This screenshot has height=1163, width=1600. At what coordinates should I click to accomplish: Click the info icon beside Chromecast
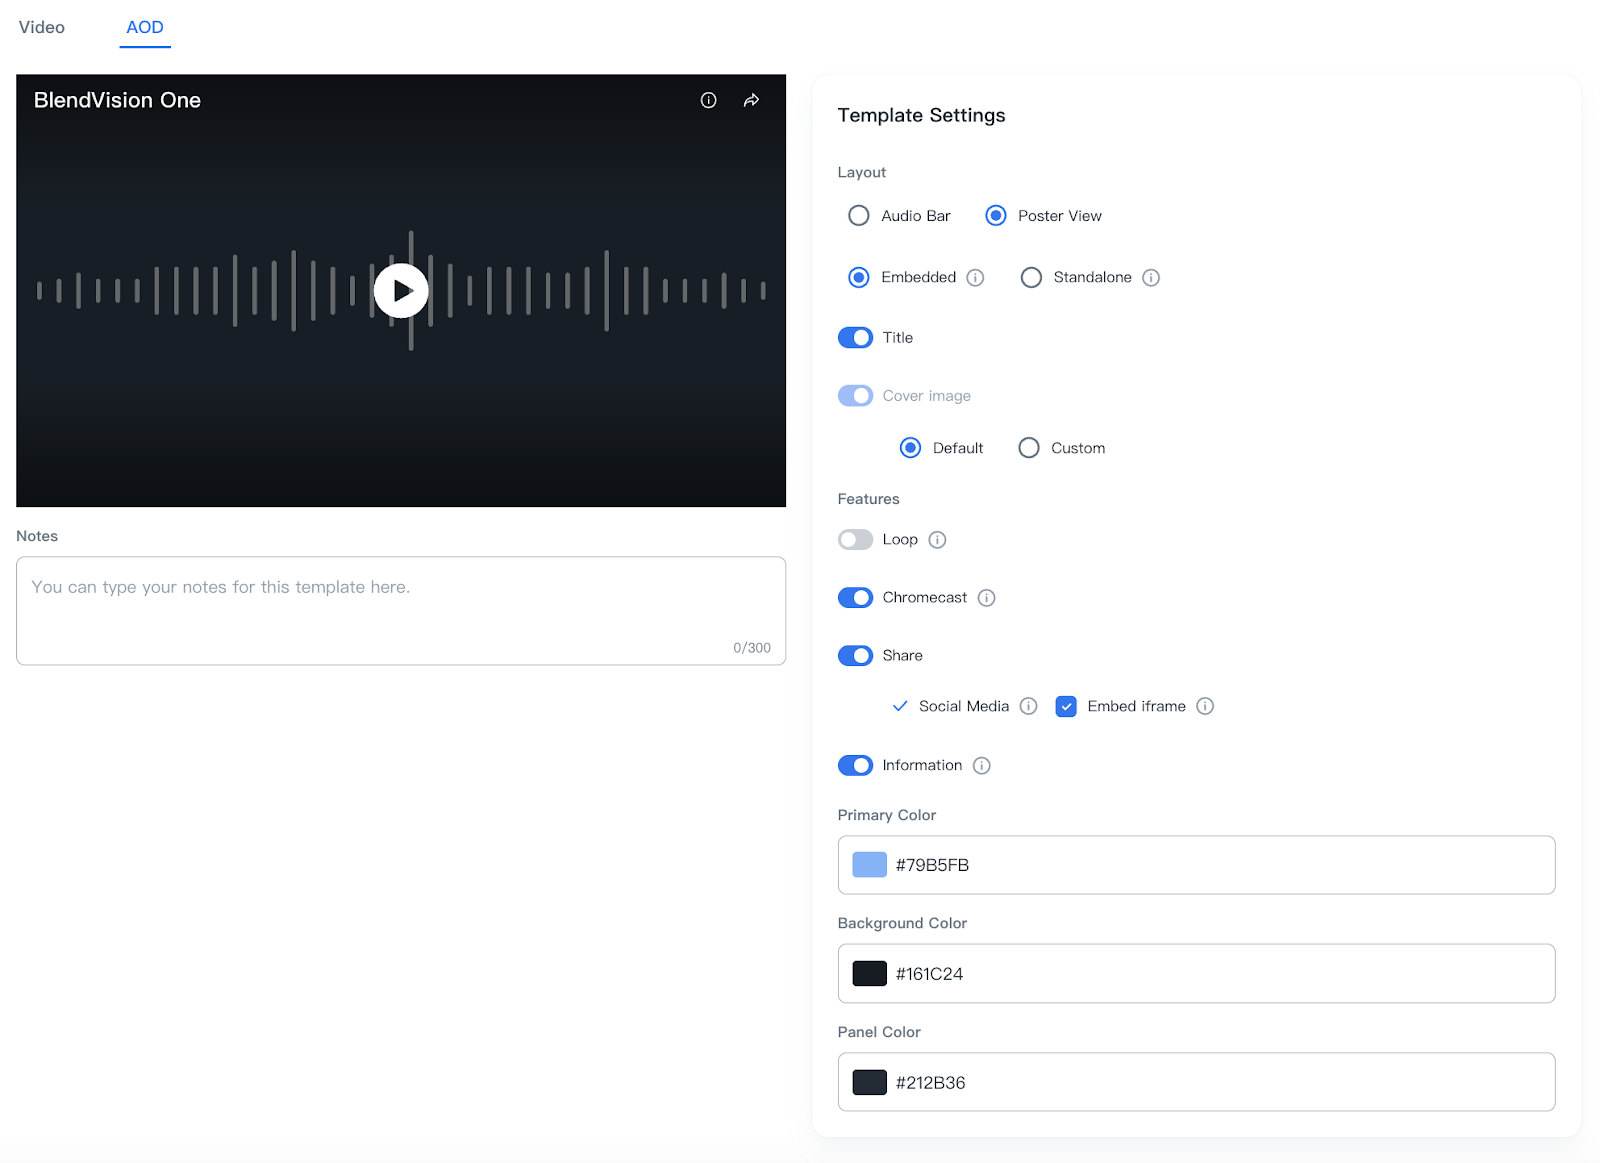(986, 597)
